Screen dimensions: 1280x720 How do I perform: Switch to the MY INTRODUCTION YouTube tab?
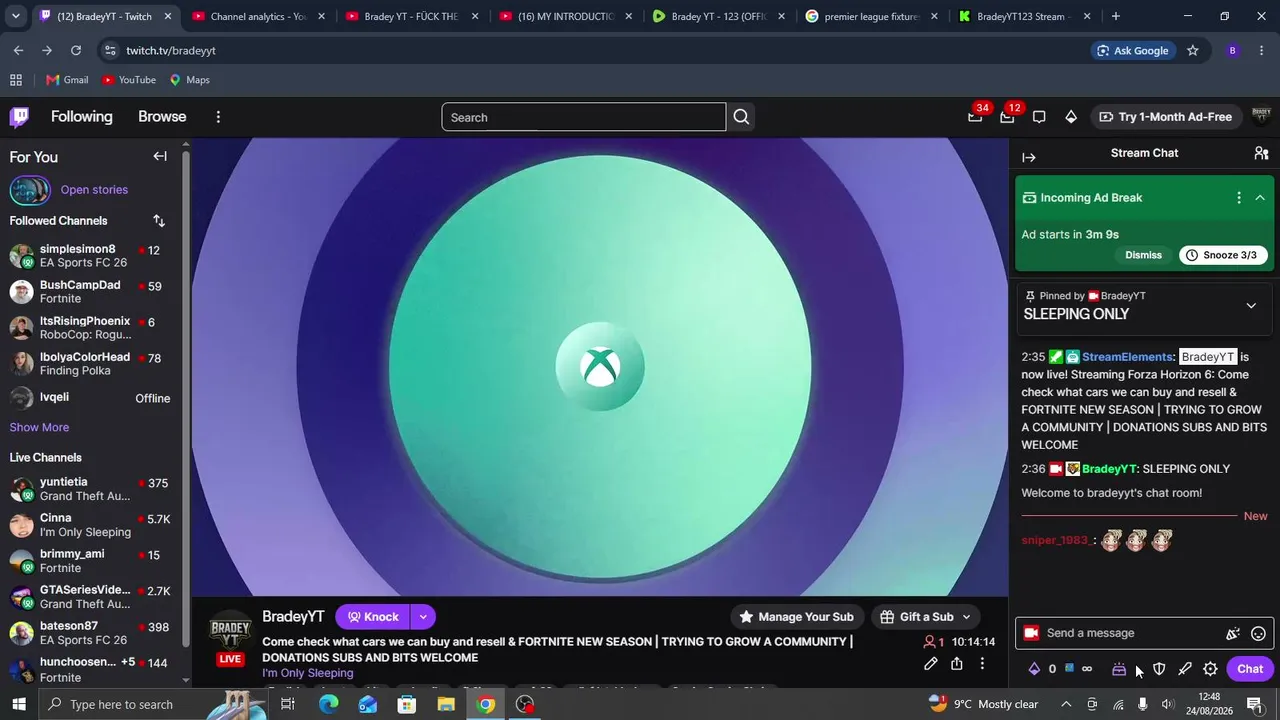click(565, 16)
